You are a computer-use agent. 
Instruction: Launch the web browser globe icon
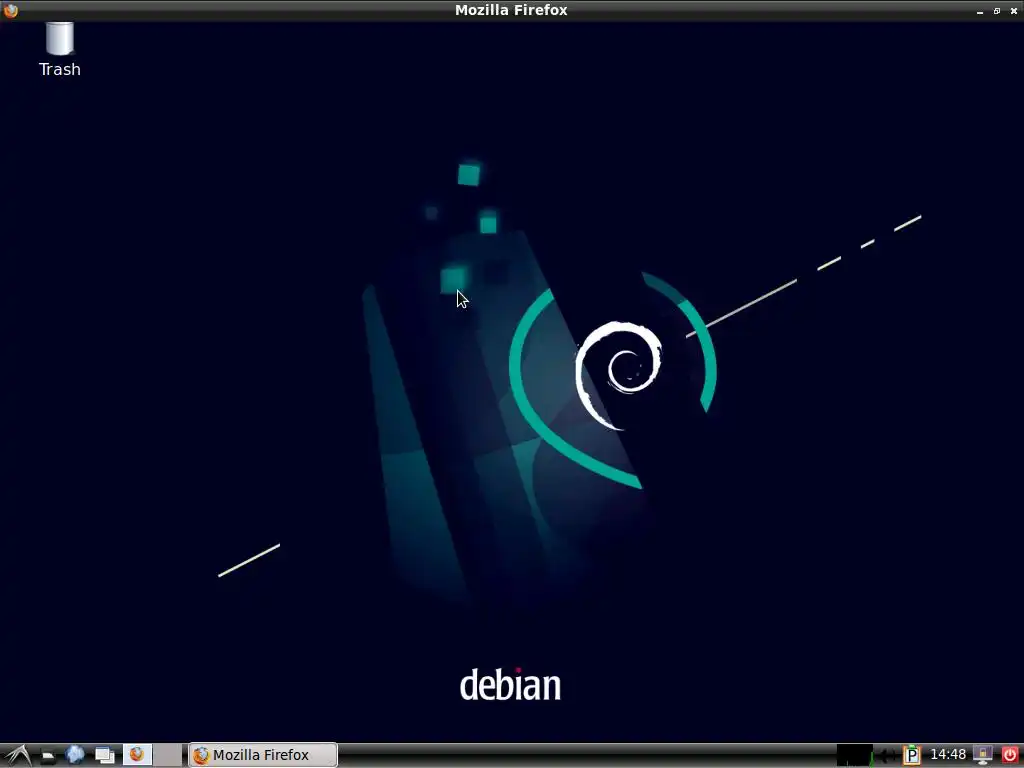click(75, 755)
